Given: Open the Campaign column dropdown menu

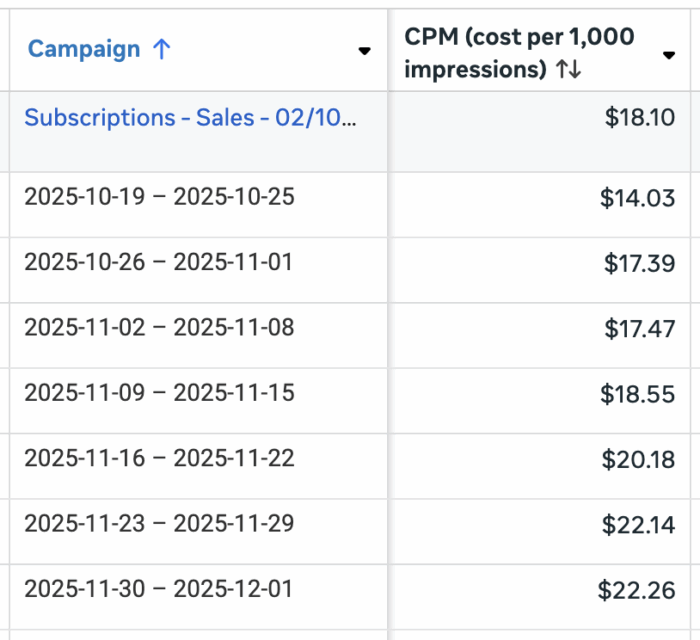Looking at the screenshot, I should tap(365, 52).
